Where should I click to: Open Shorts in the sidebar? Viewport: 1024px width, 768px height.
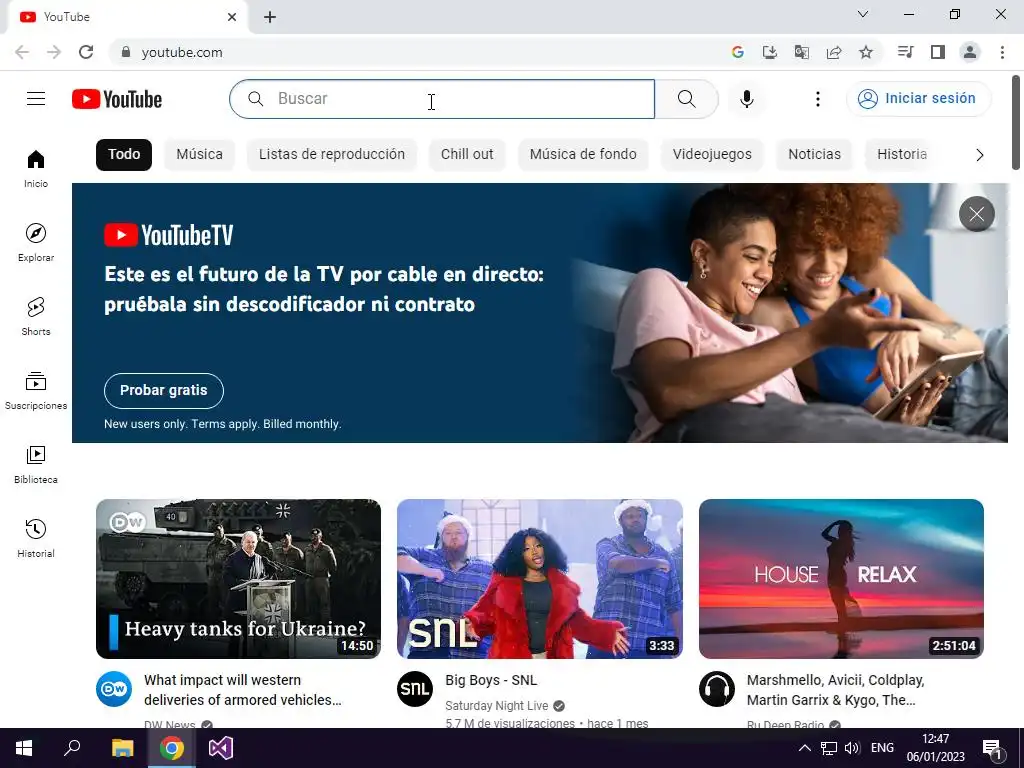point(36,316)
